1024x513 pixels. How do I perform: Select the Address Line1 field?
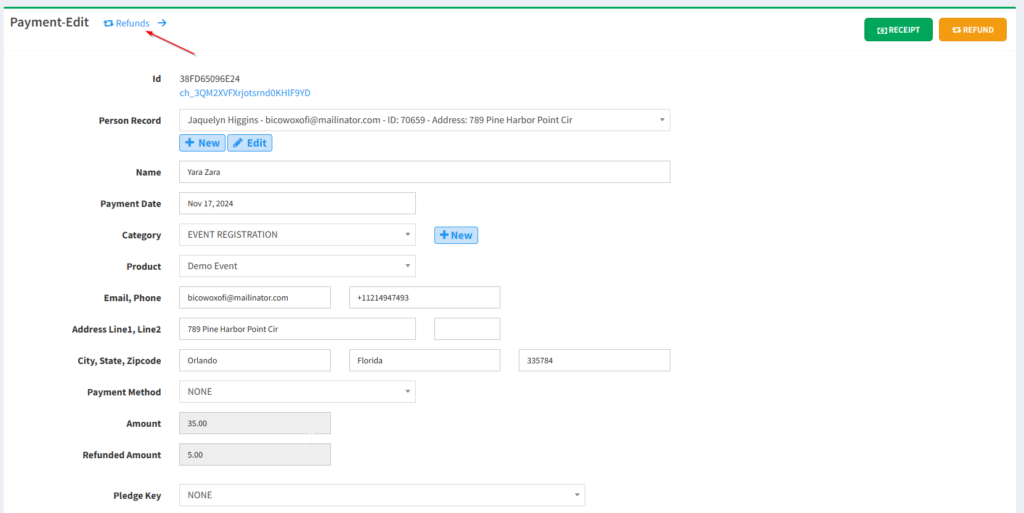297,329
